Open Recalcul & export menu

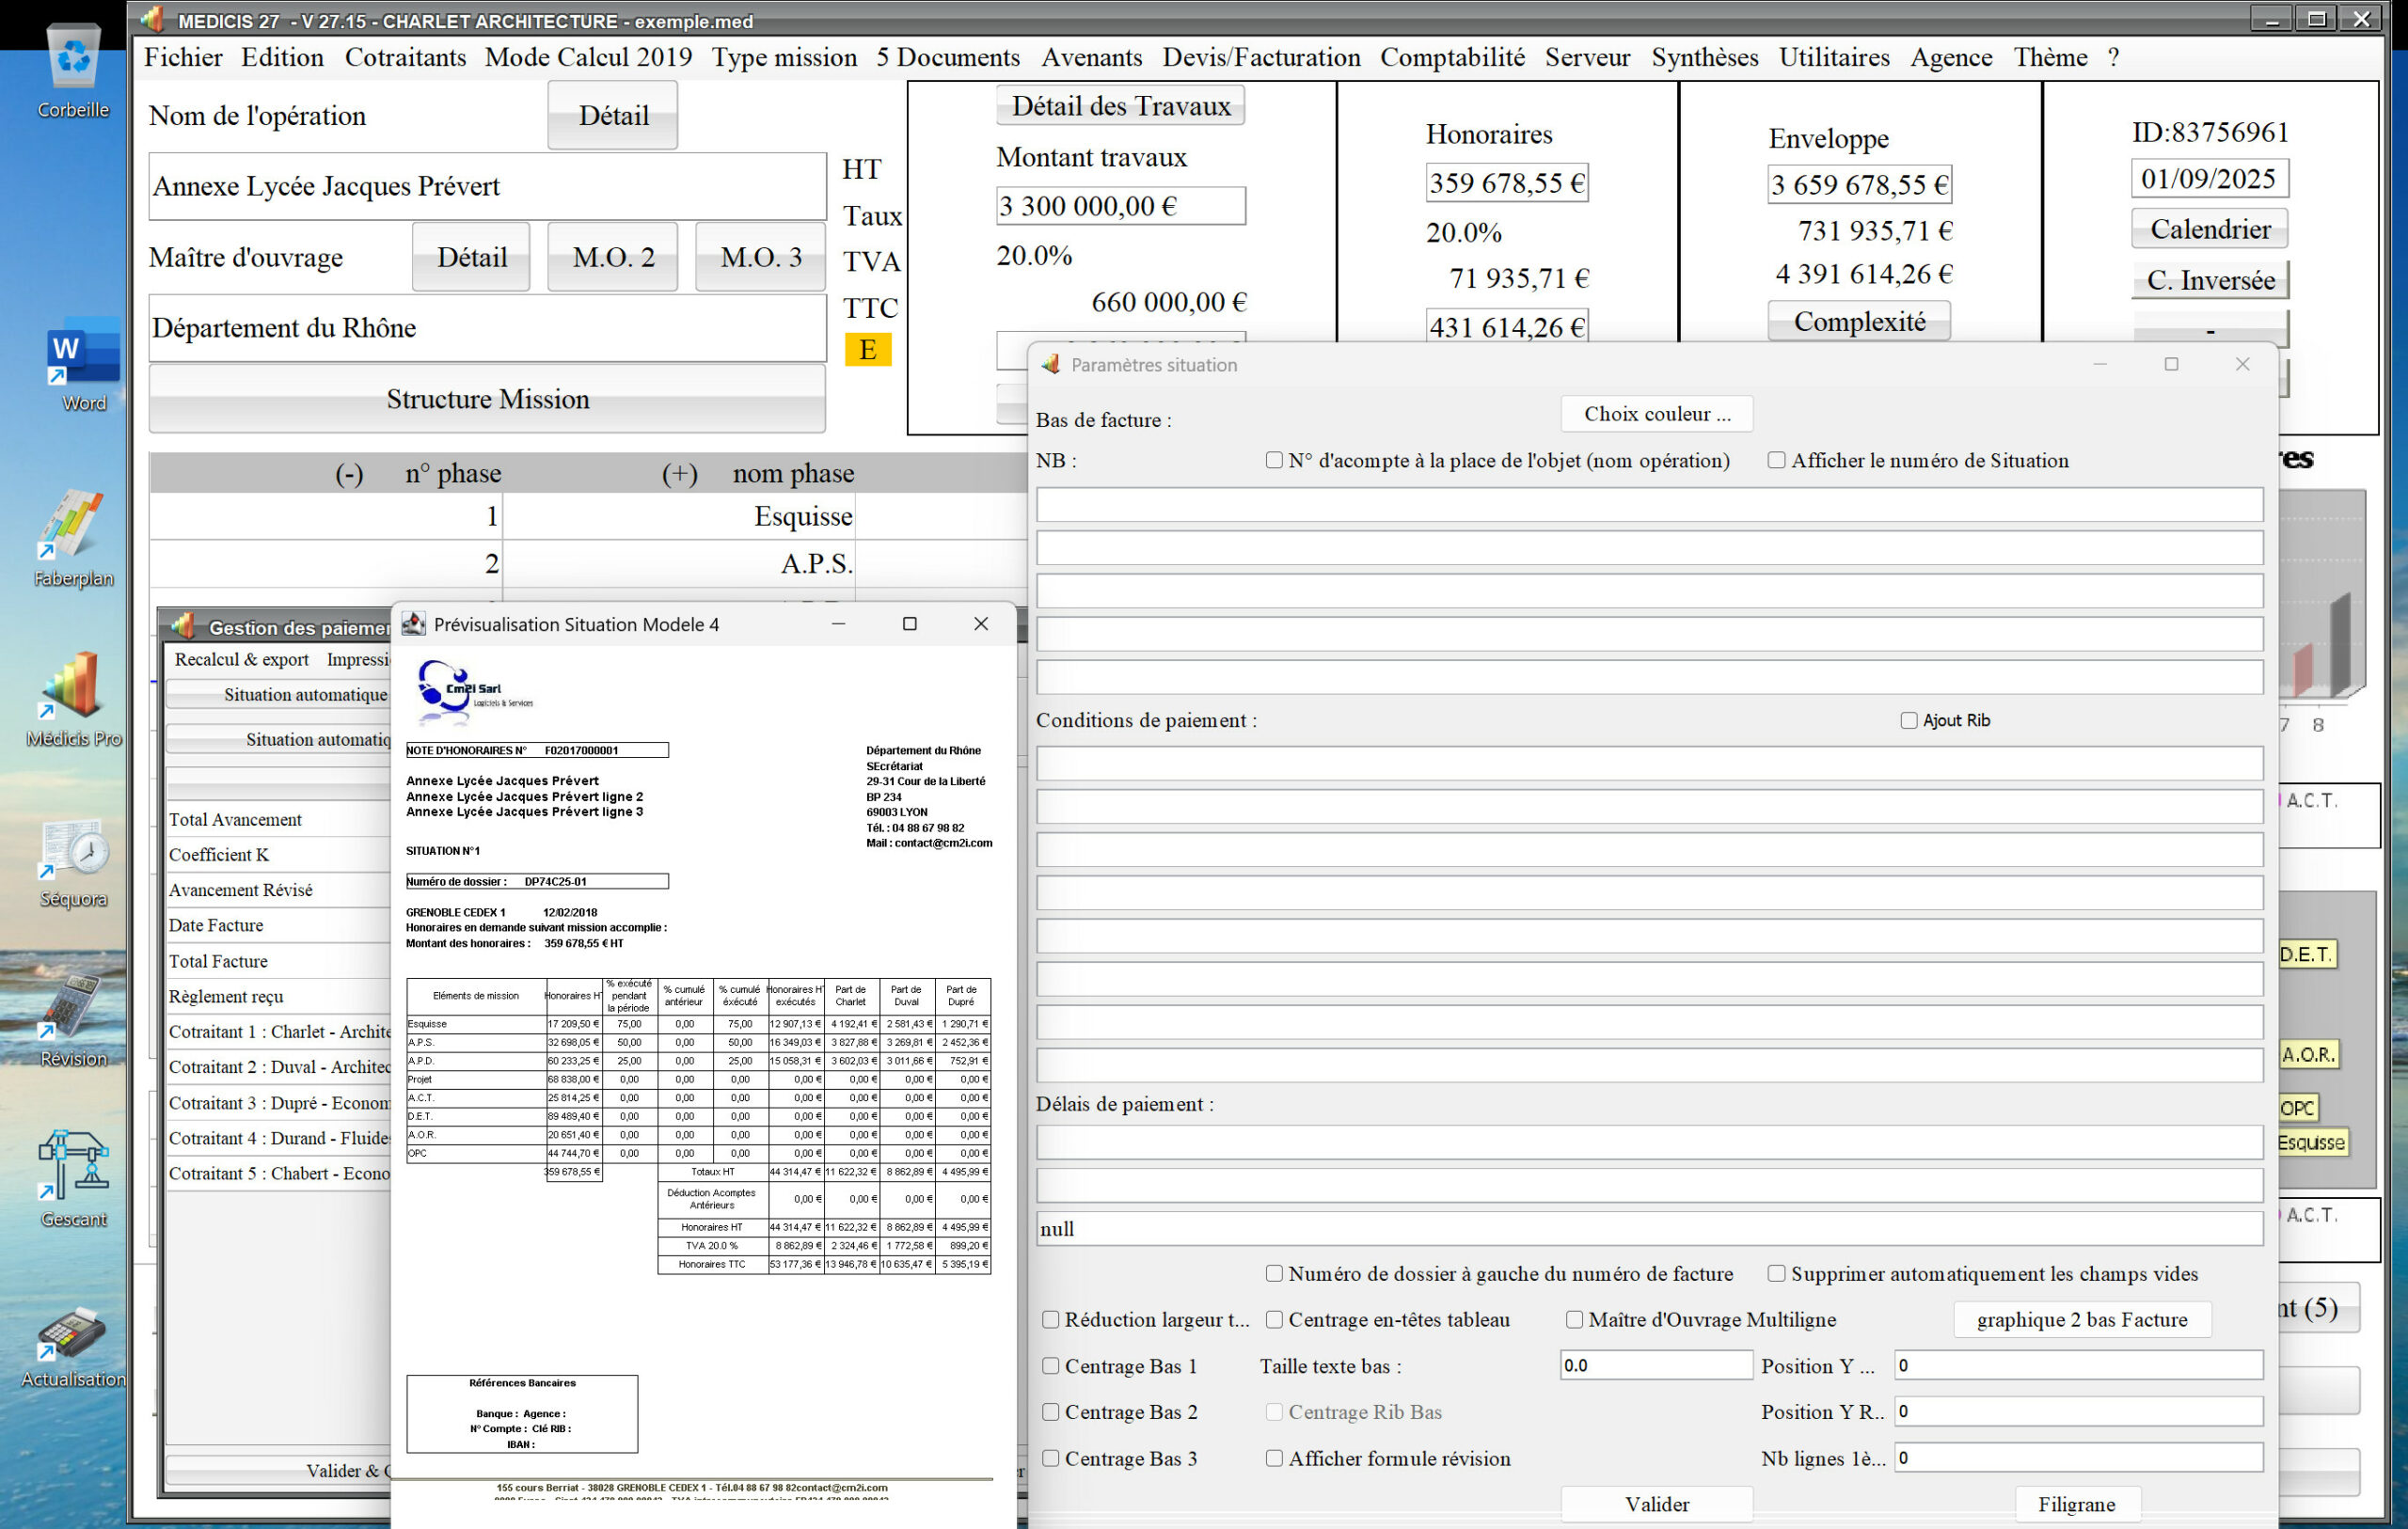click(x=241, y=659)
